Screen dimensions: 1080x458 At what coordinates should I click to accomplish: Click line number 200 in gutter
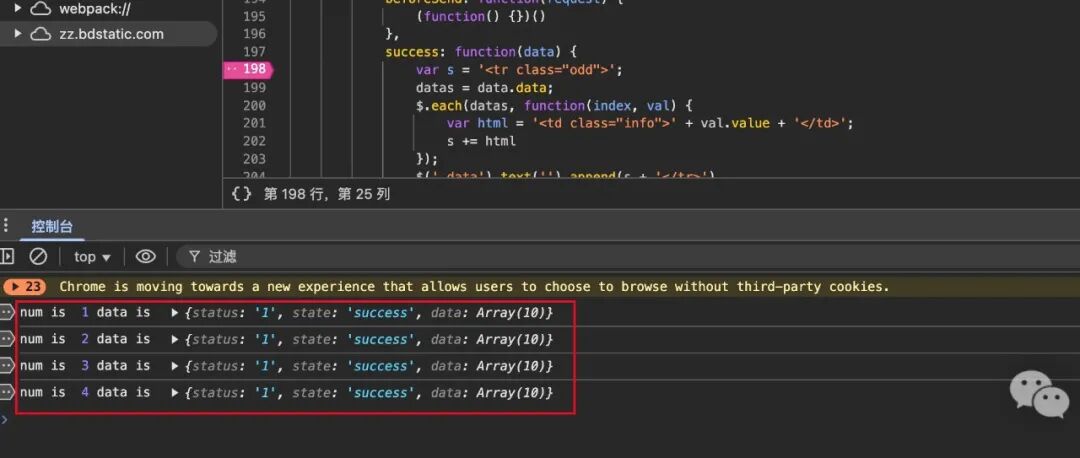click(254, 105)
